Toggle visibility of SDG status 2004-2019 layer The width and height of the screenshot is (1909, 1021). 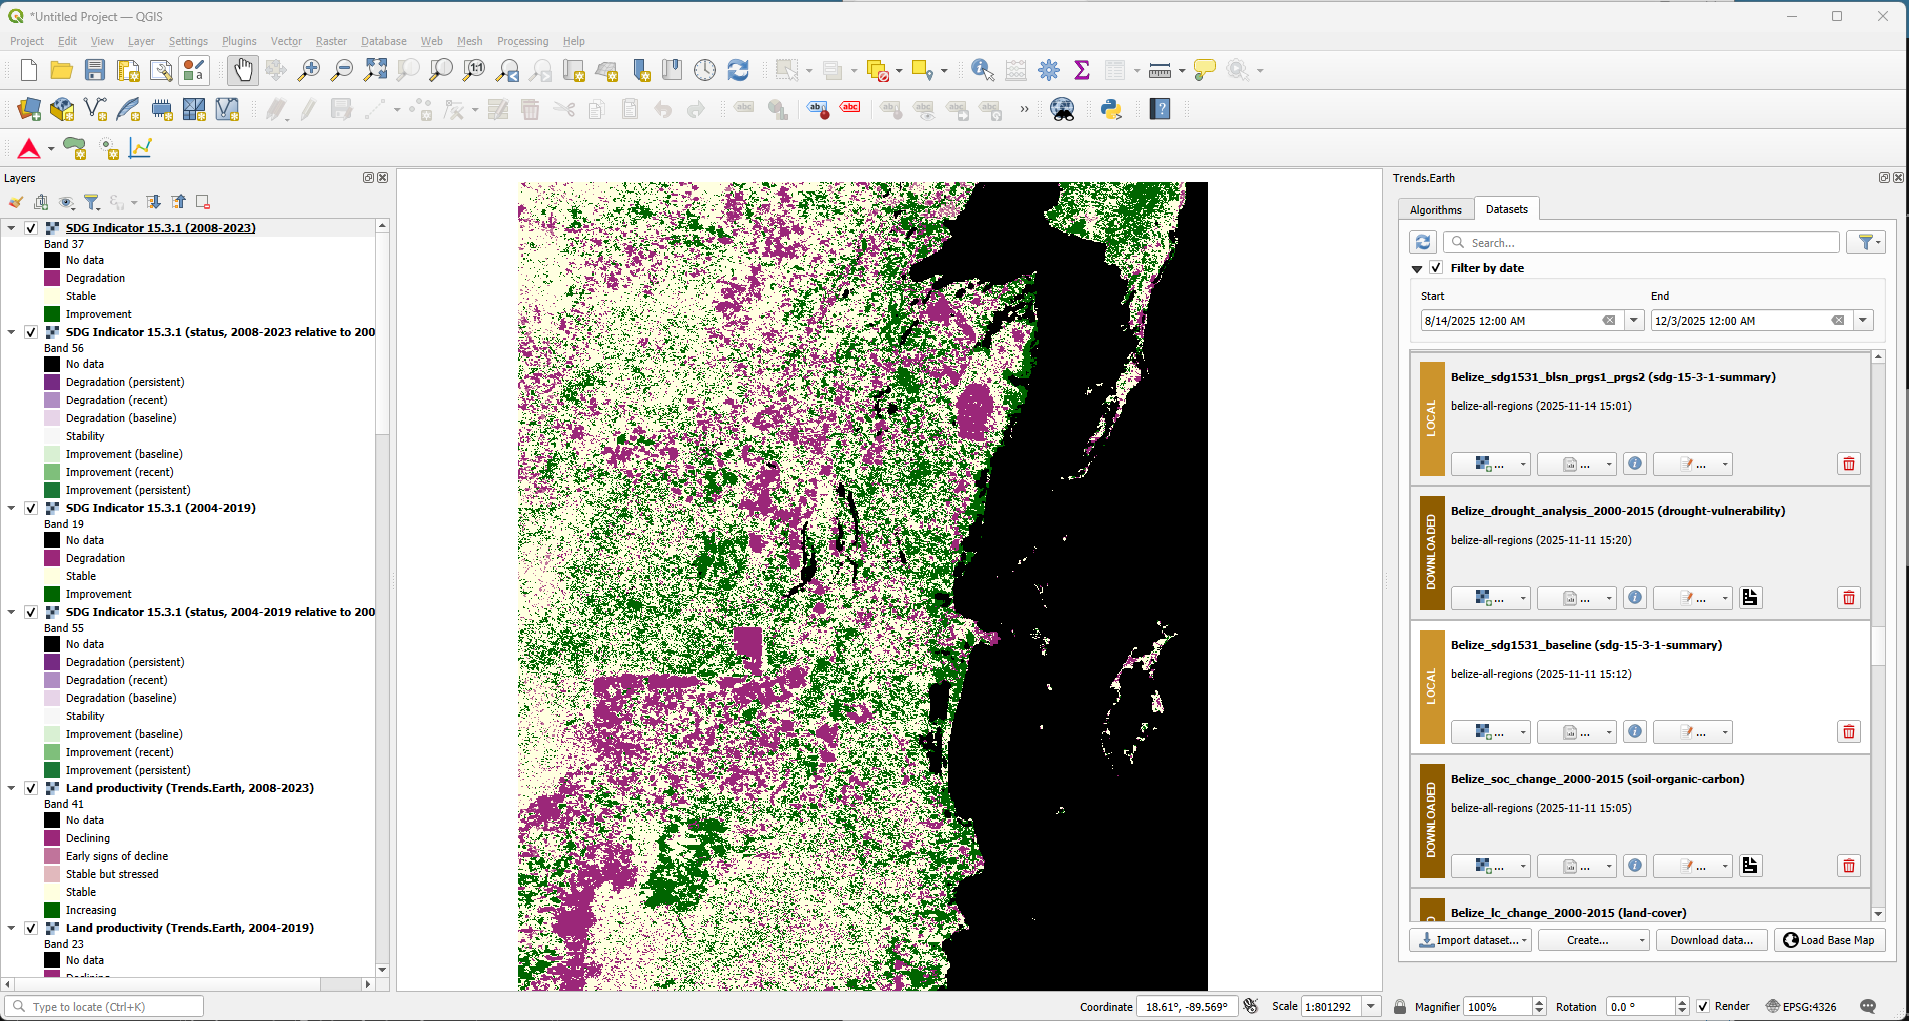point(31,612)
